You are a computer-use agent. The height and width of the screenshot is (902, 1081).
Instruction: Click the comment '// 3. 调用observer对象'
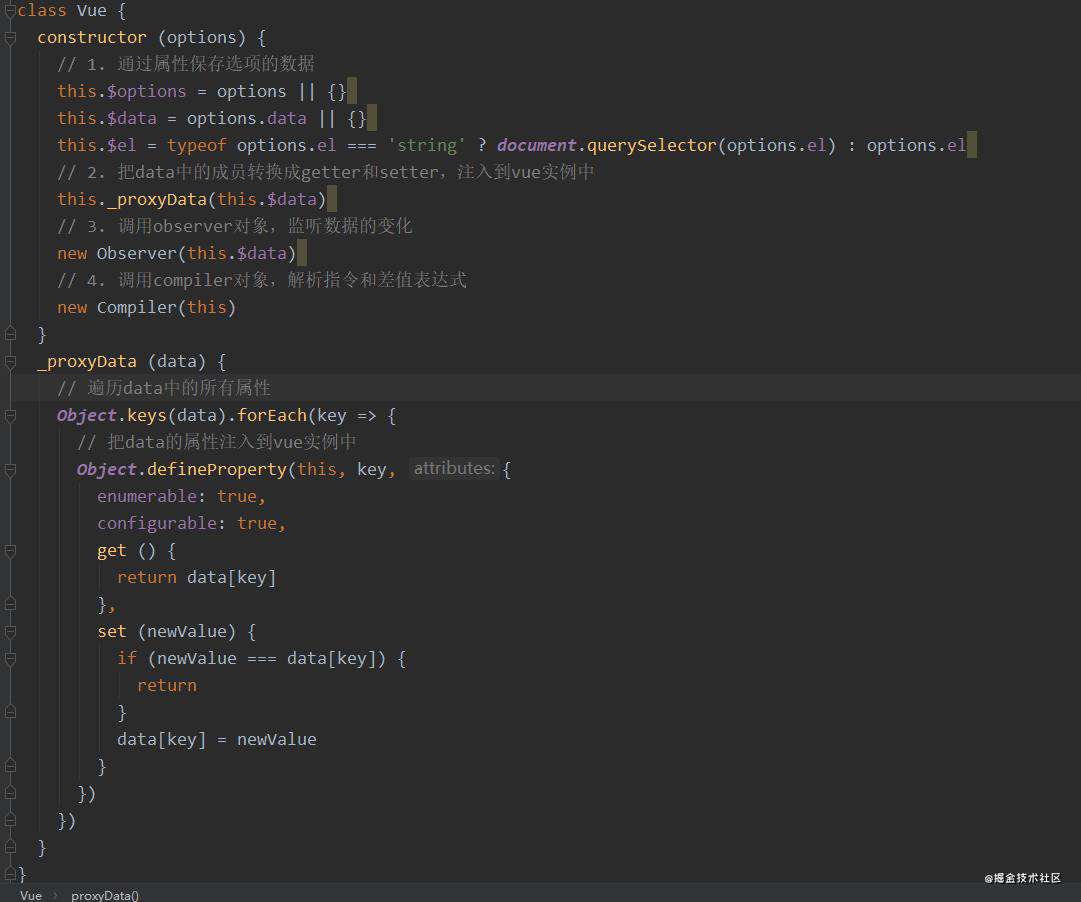pyautogui.click(x=235, y=226)
